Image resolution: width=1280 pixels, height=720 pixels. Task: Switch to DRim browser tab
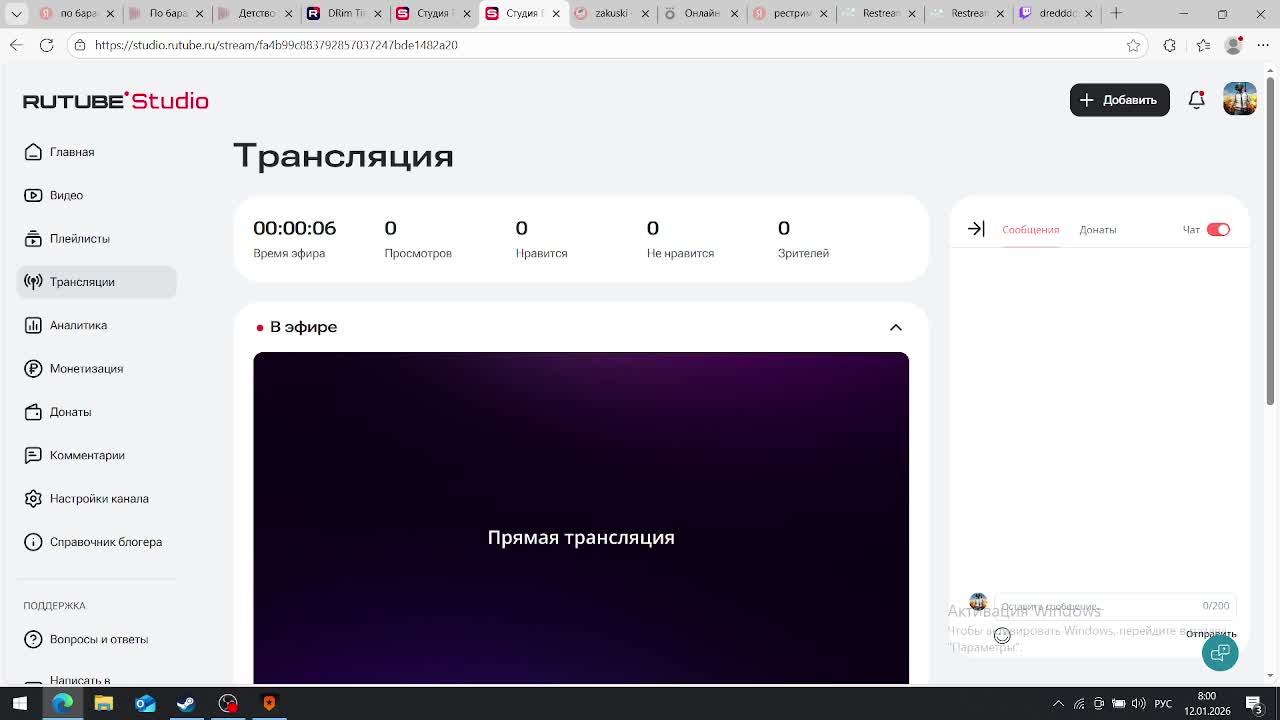[345, 13]
